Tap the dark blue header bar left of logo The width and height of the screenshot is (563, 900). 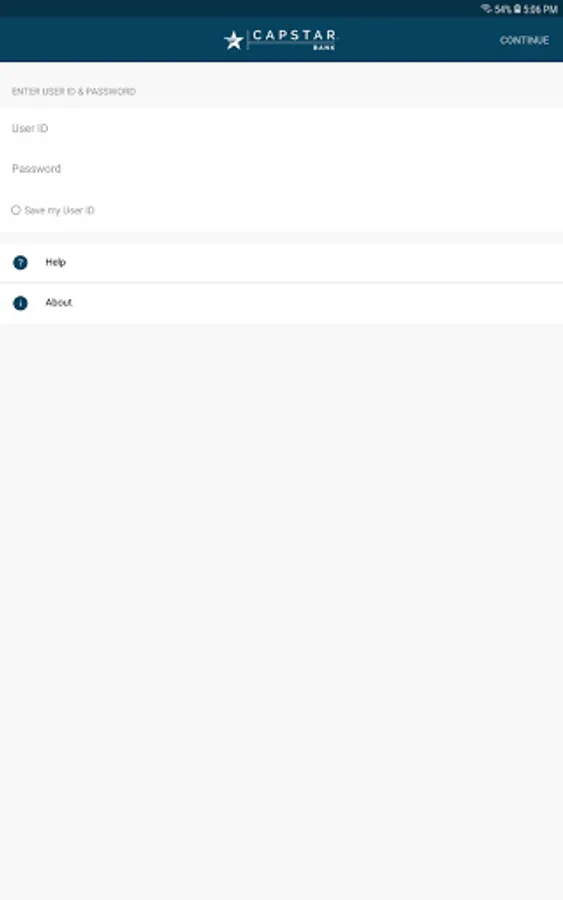click(x=109, y=40)
